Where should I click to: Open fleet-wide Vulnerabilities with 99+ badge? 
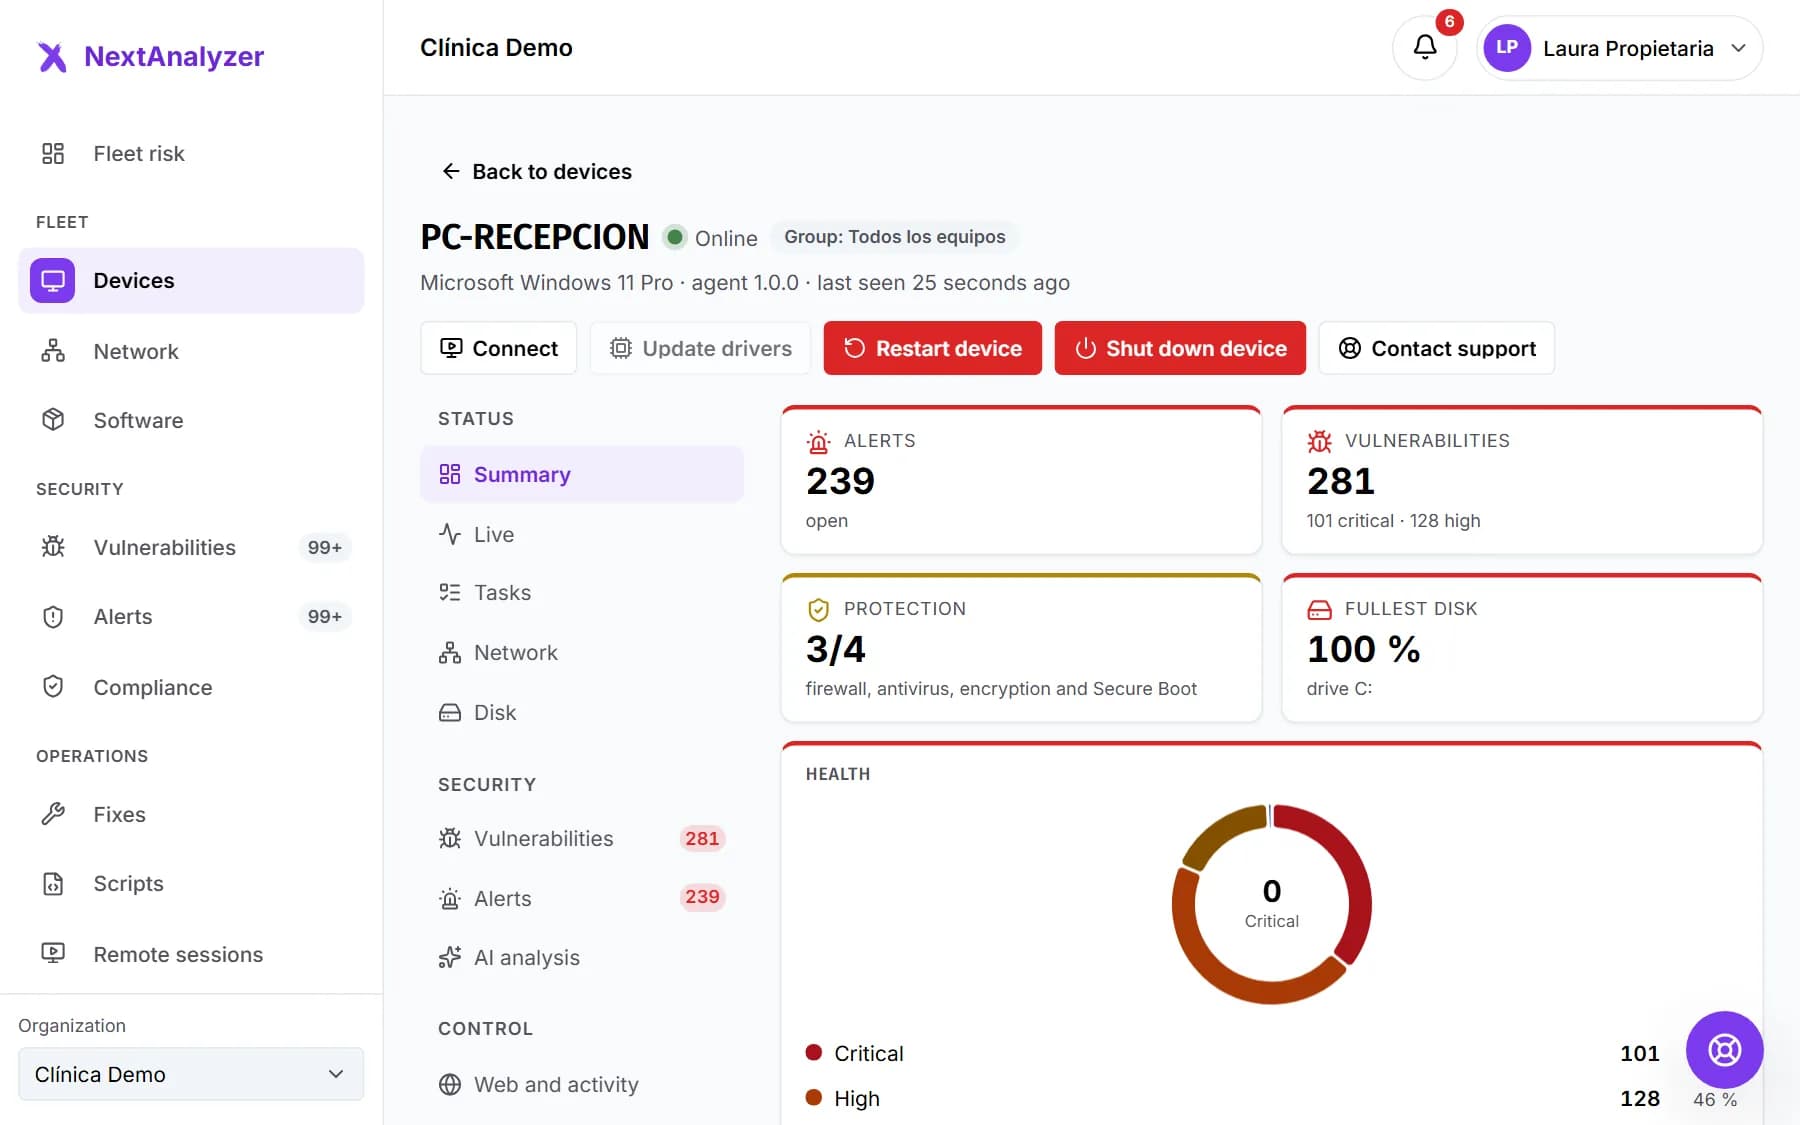[191, 547]
